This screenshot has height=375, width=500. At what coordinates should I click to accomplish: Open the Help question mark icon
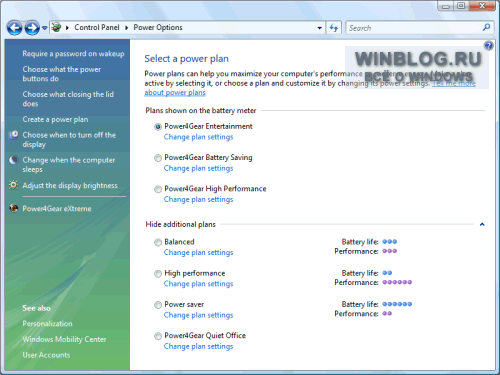[x=489, y=46]
